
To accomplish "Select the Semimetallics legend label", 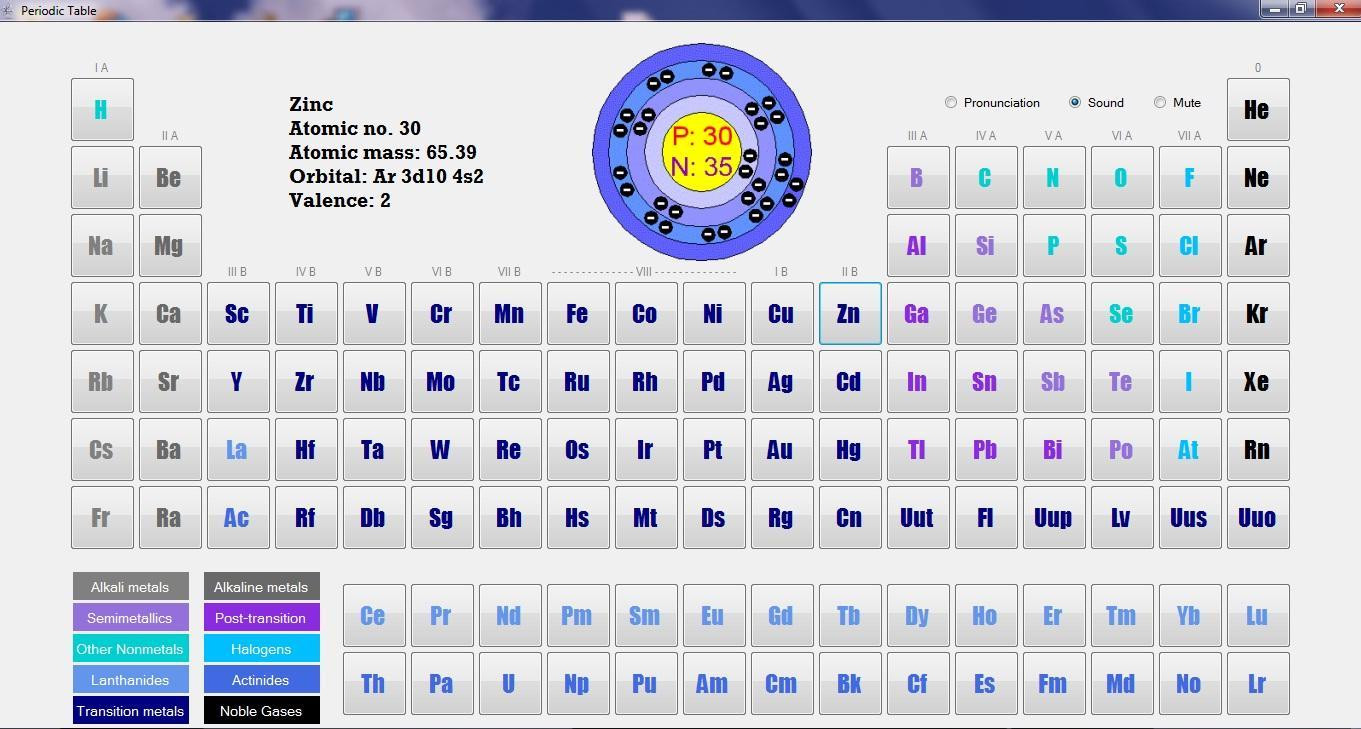I will pos(130,618).
